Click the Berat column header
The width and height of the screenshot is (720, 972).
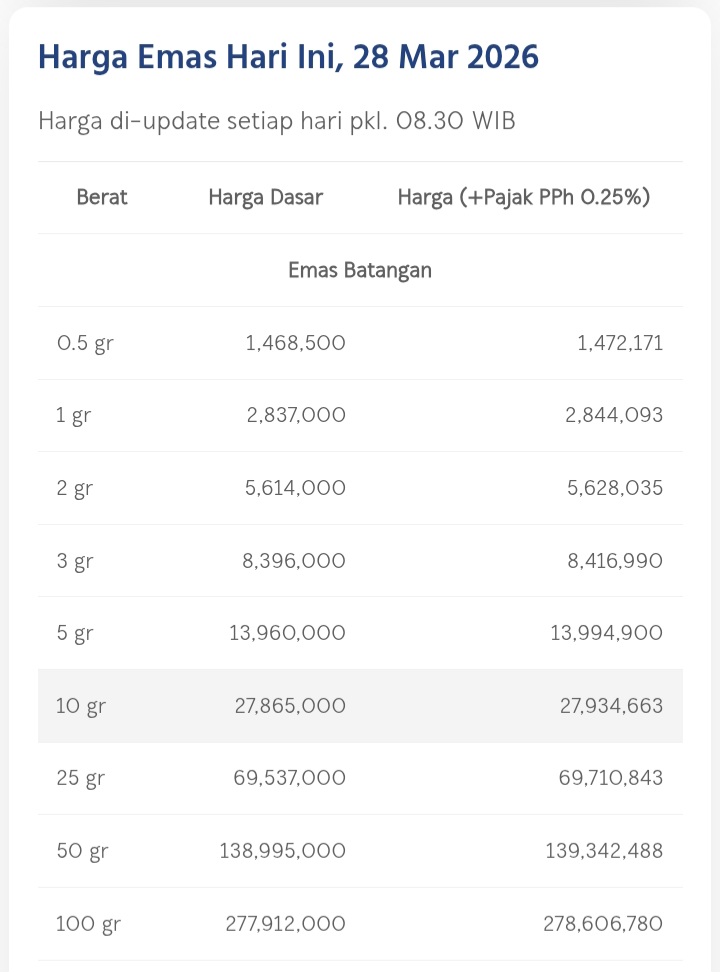tap(102, 197)
